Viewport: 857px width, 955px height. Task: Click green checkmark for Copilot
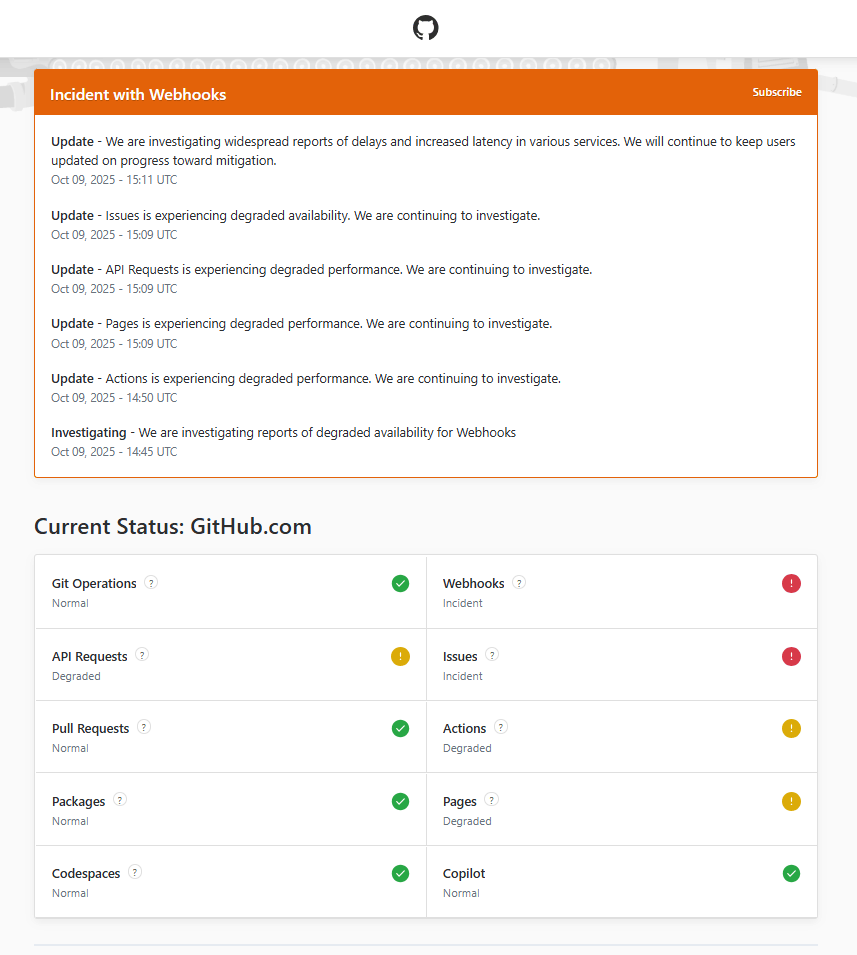tap(791, 873)
